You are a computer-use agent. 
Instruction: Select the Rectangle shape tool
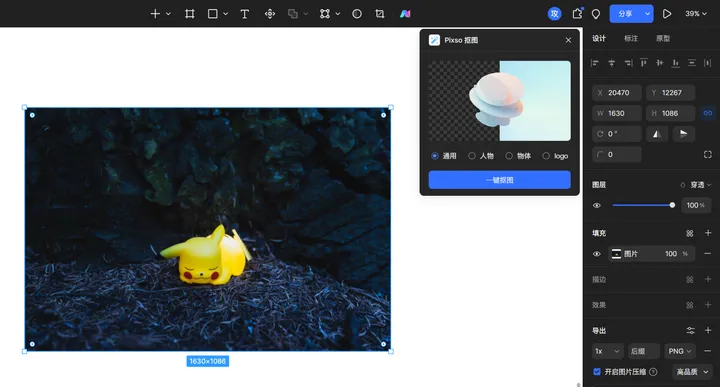(x=213, y=14)
